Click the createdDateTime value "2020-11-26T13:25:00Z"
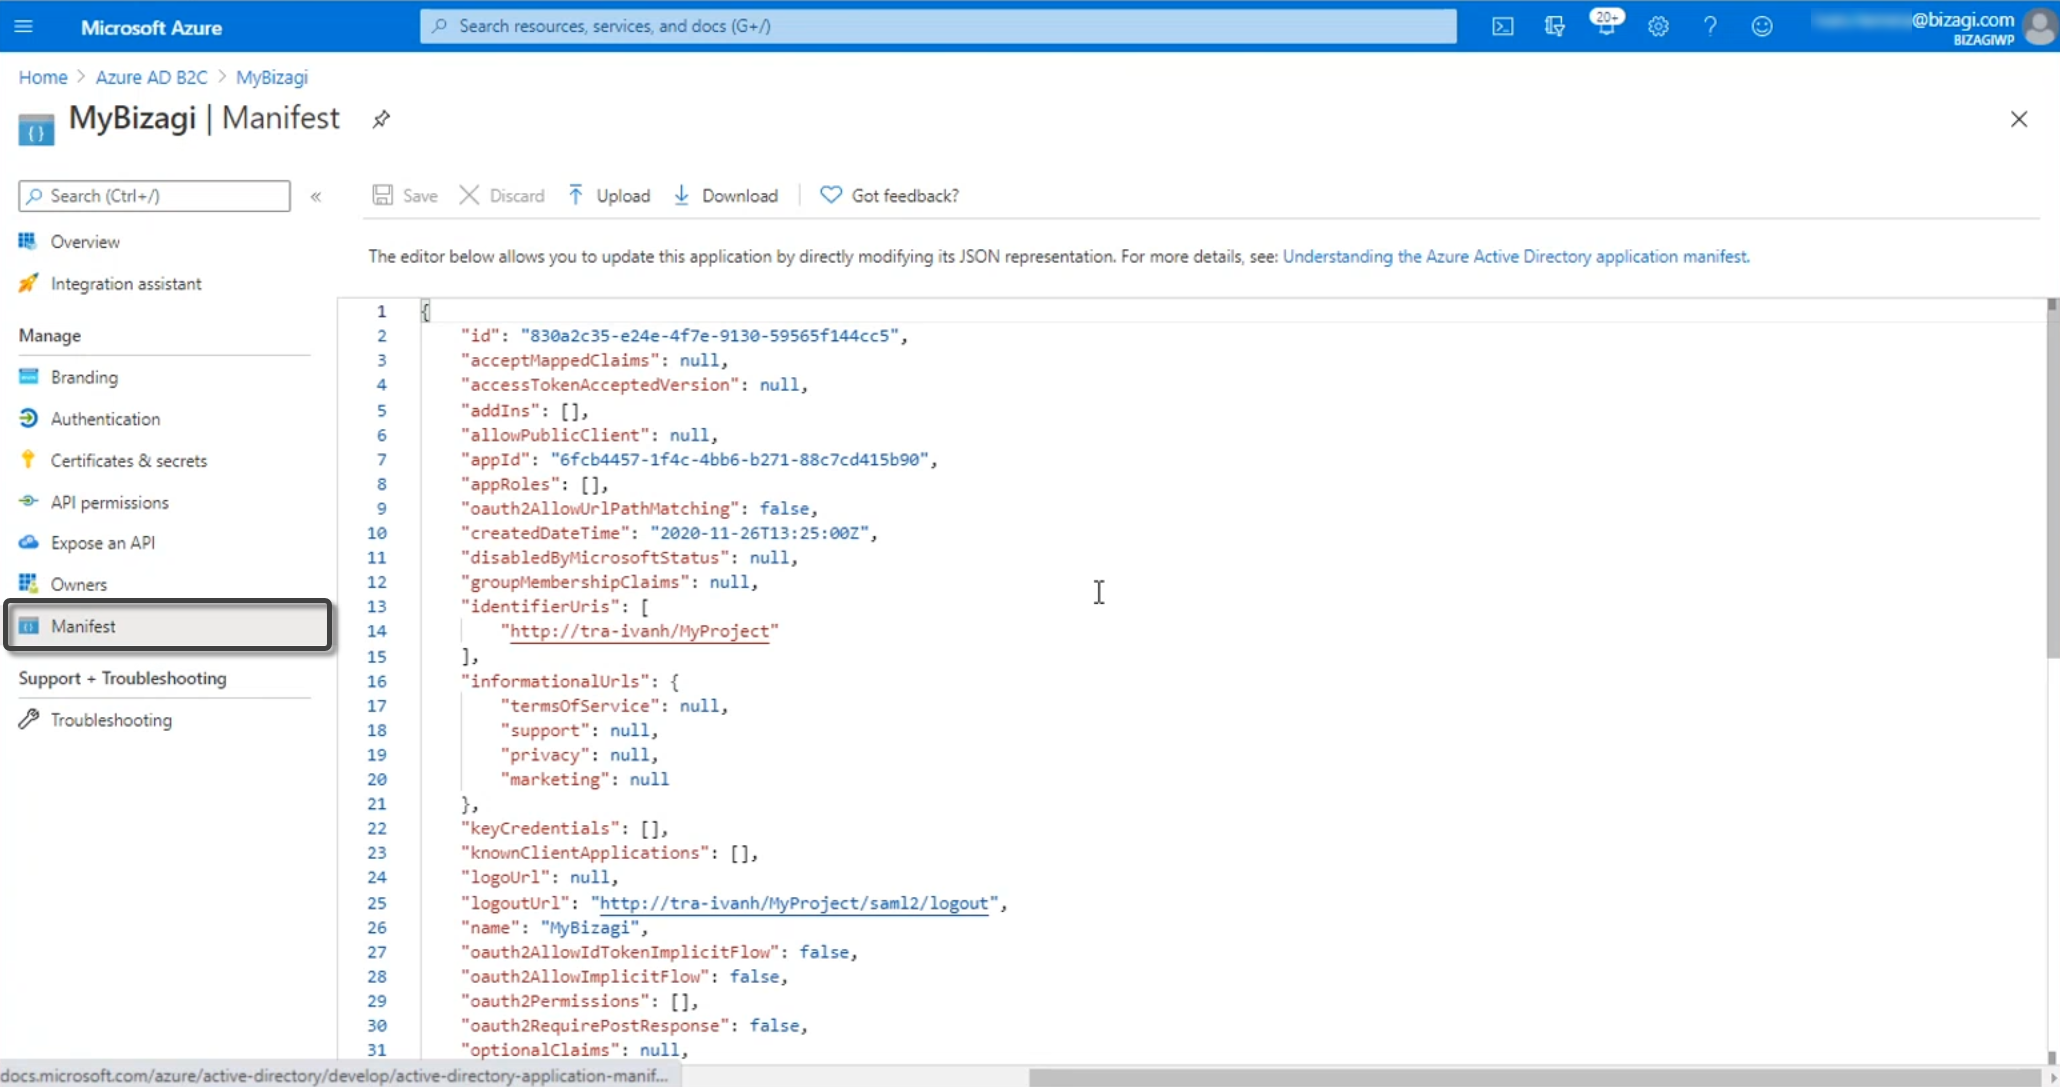The image size is (2060, 1087). tap(759, 533)
